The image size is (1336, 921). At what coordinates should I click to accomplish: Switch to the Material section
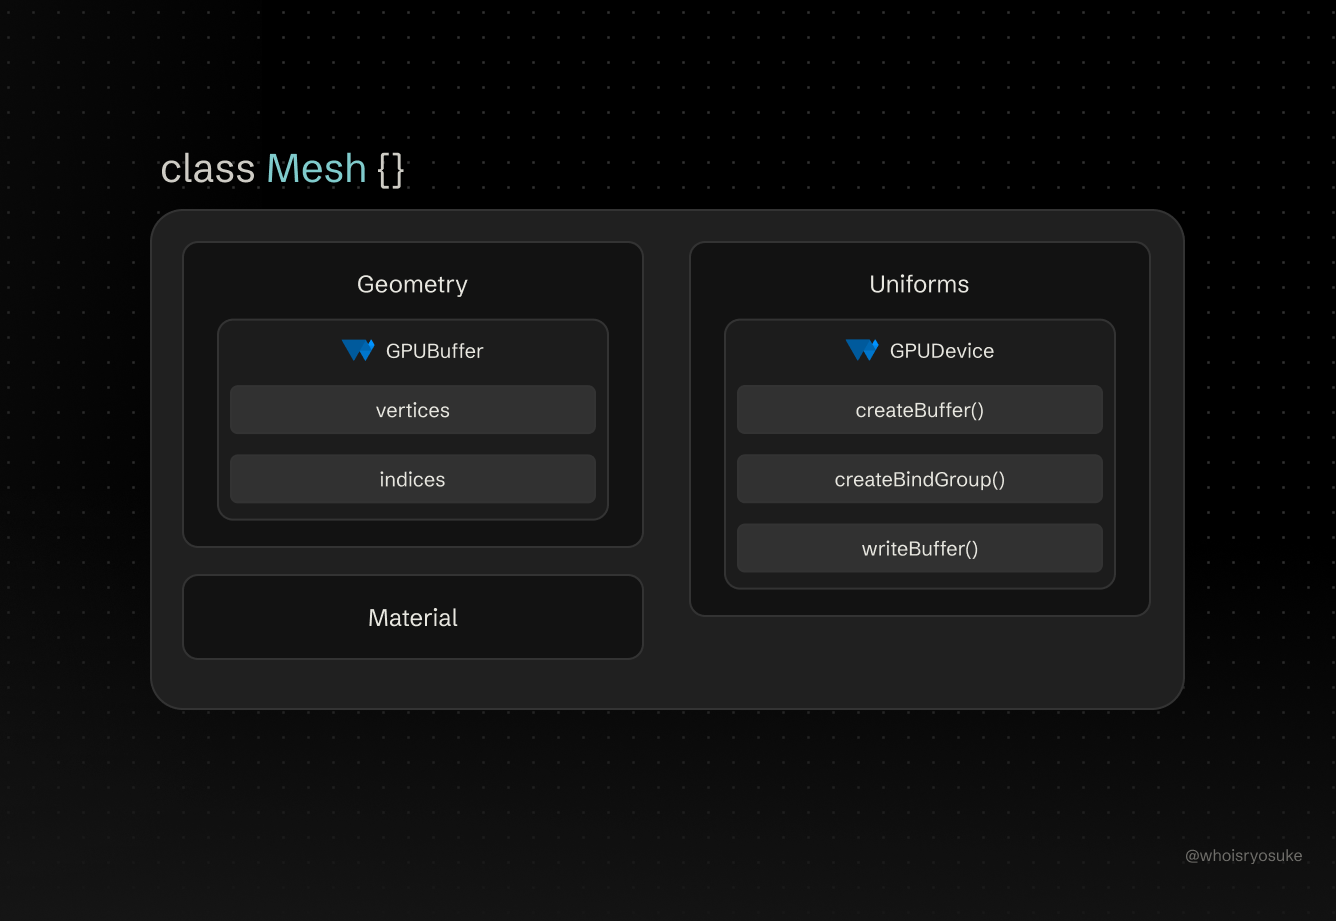(412, 617)
